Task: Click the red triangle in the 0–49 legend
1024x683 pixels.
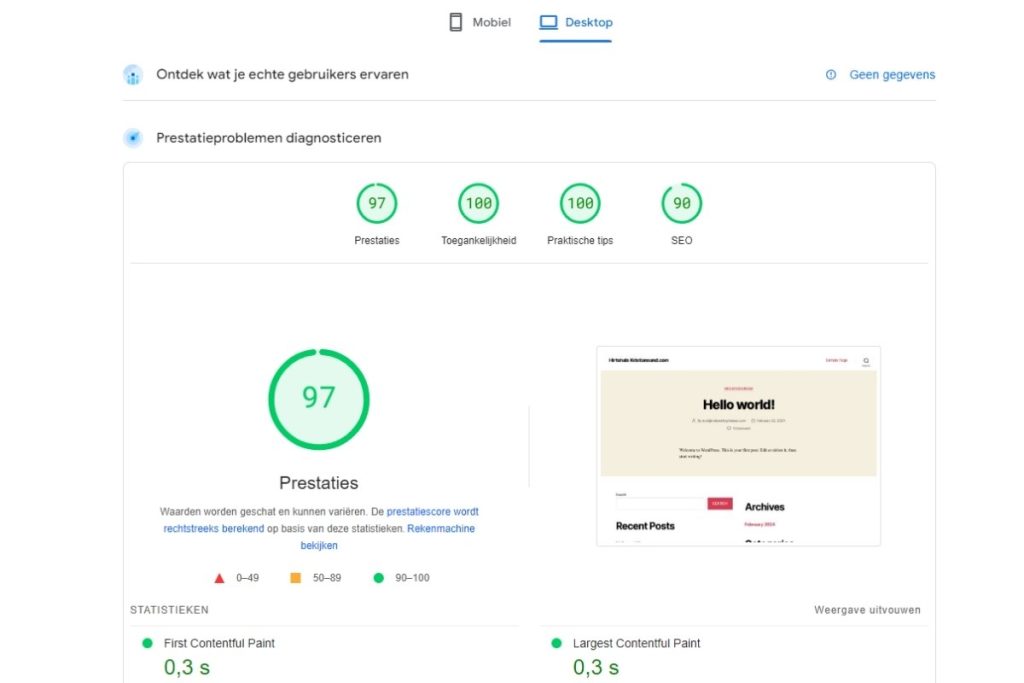Action: point(218,577)
